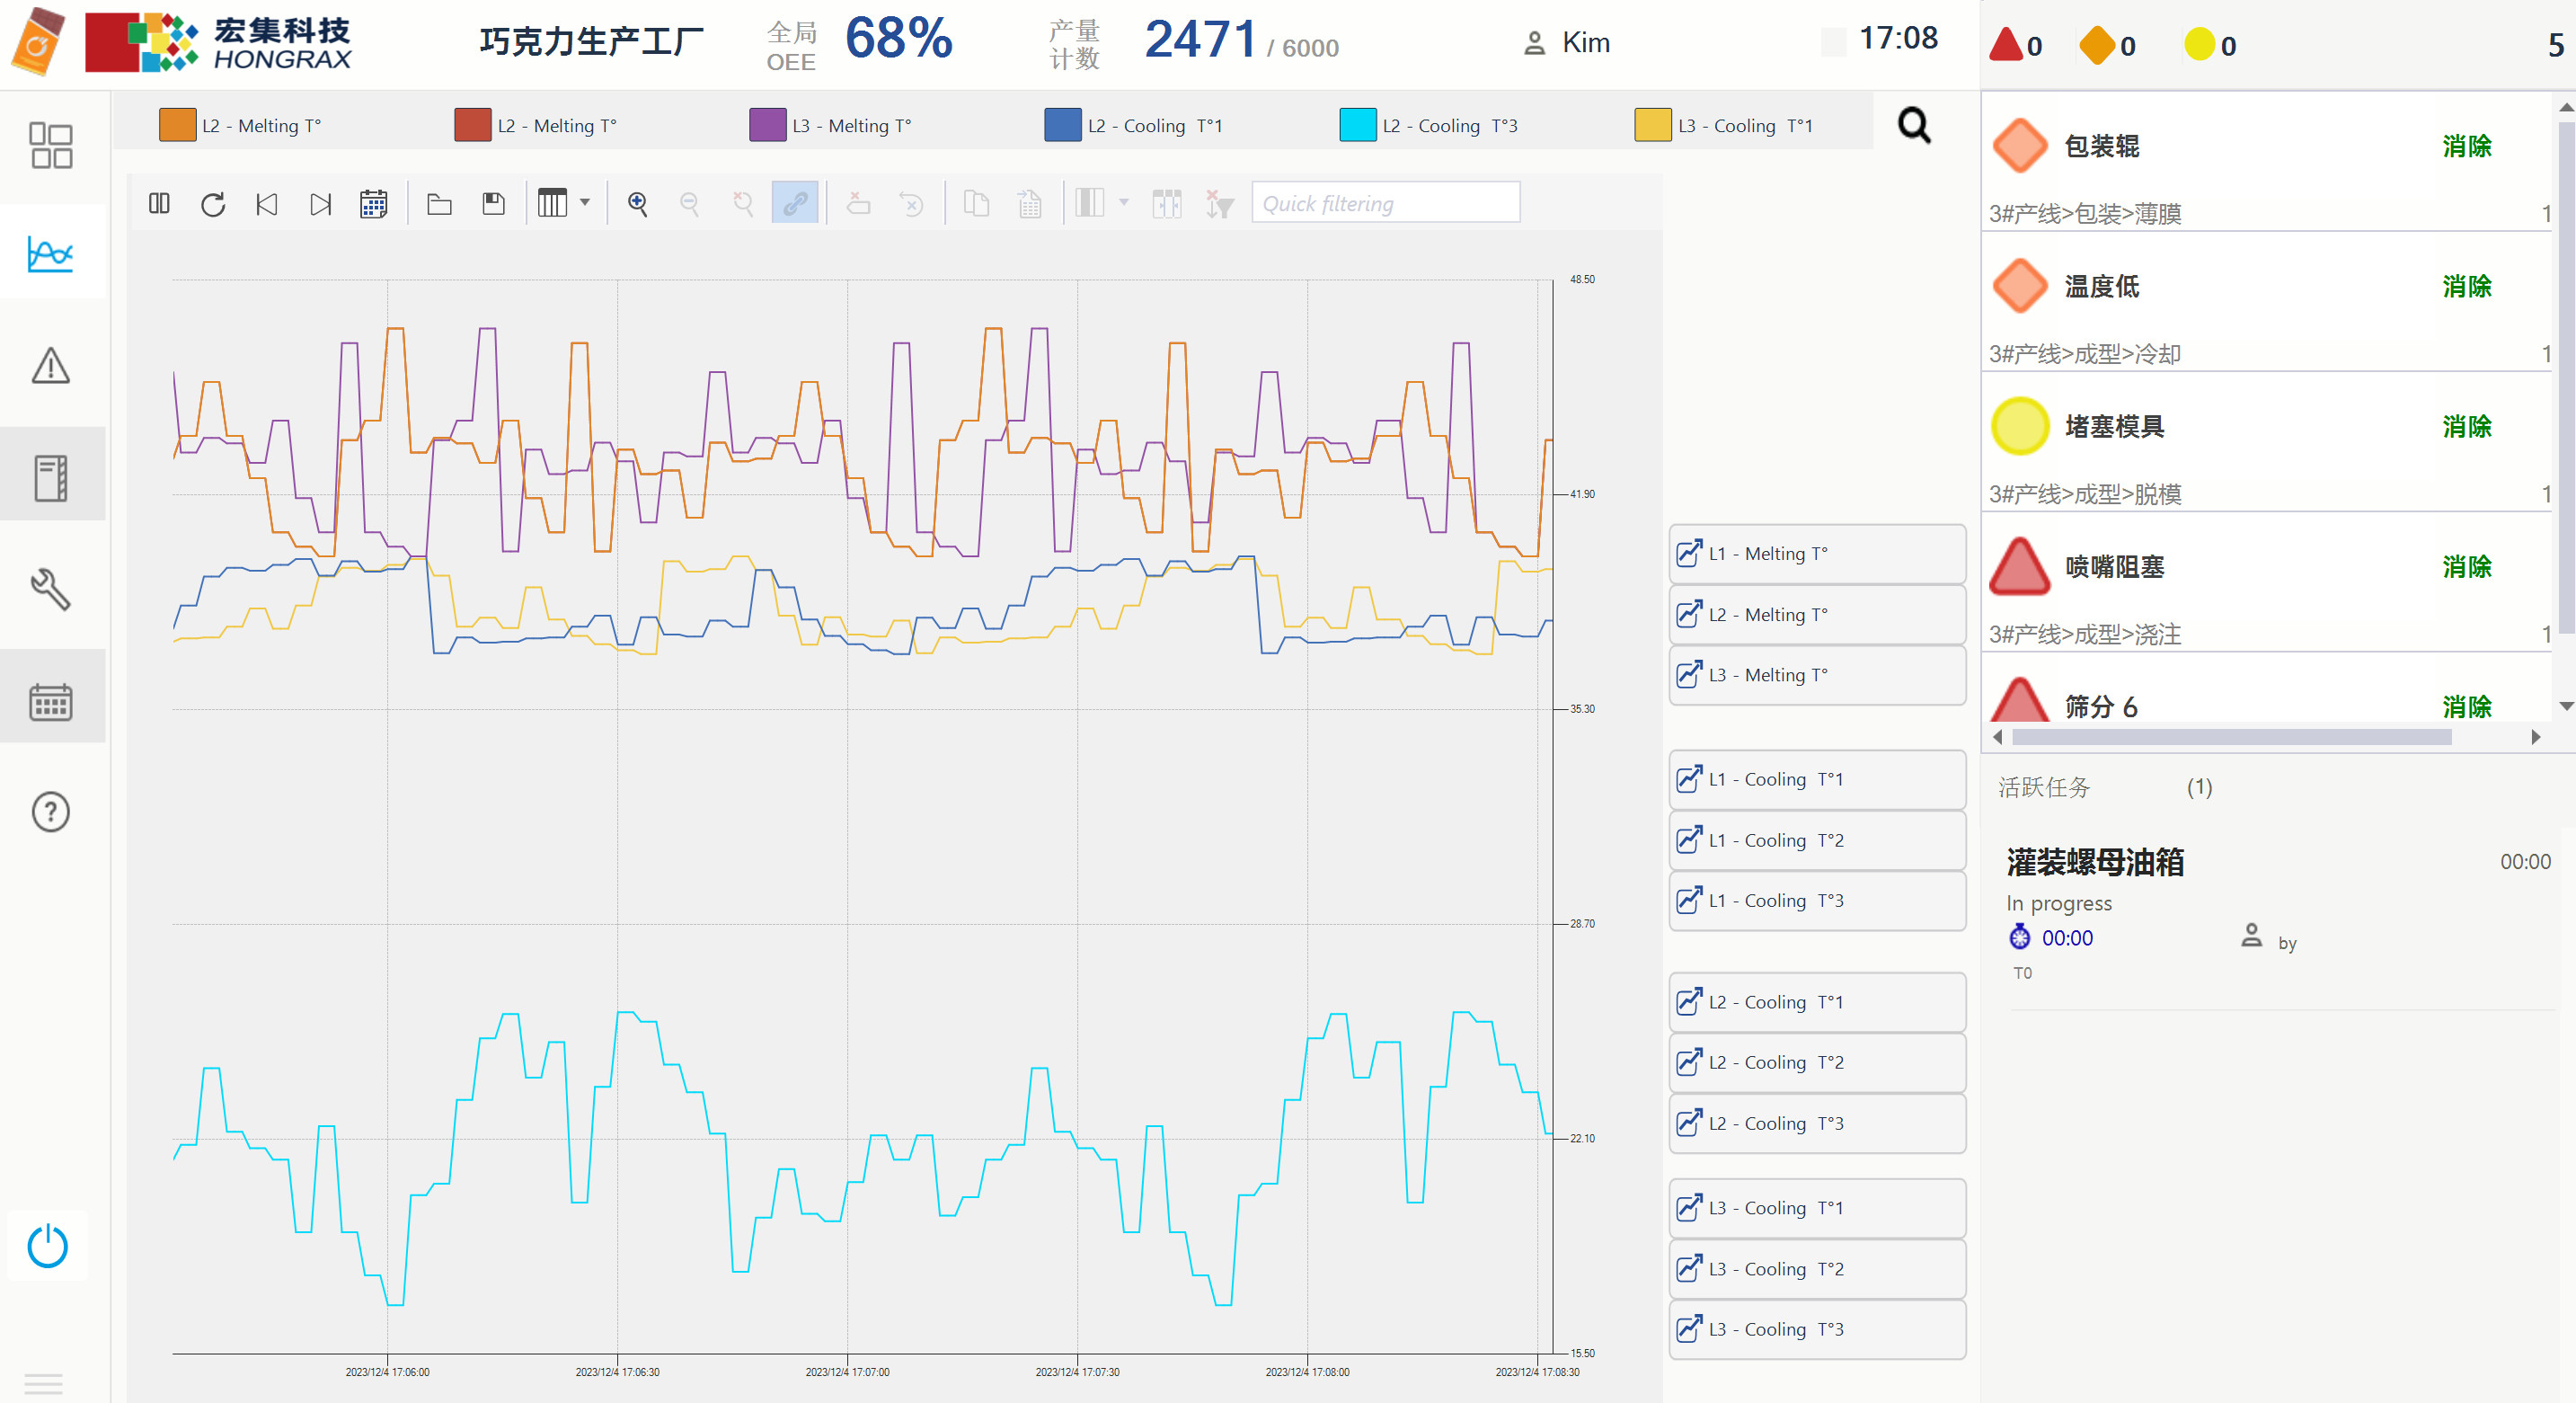Toggle the L2 - Melting T° series button
The image size is (2576, 1403).
point(1817,615)
